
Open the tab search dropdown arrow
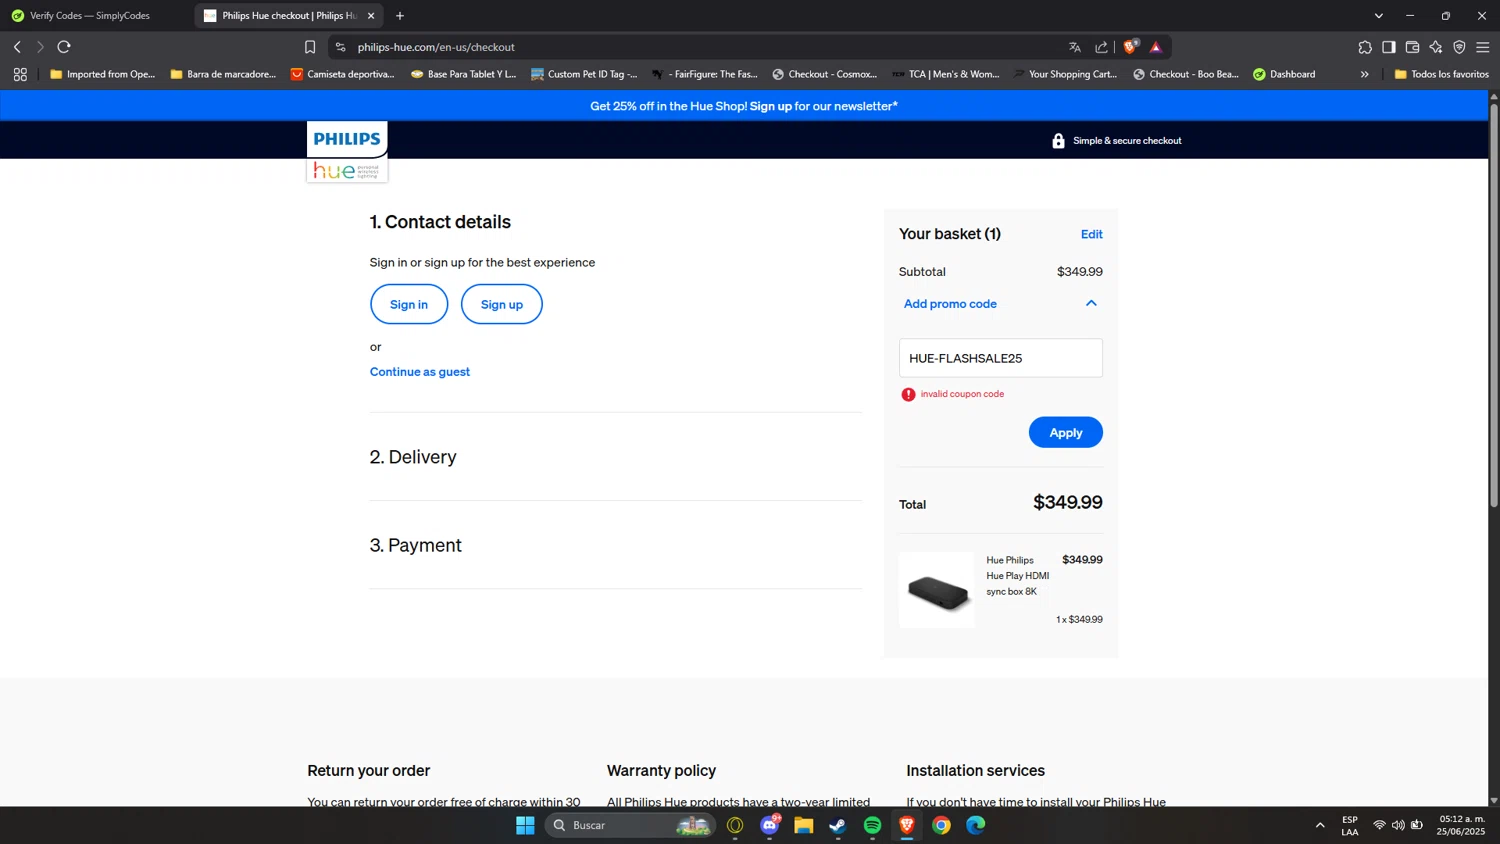1378,16
